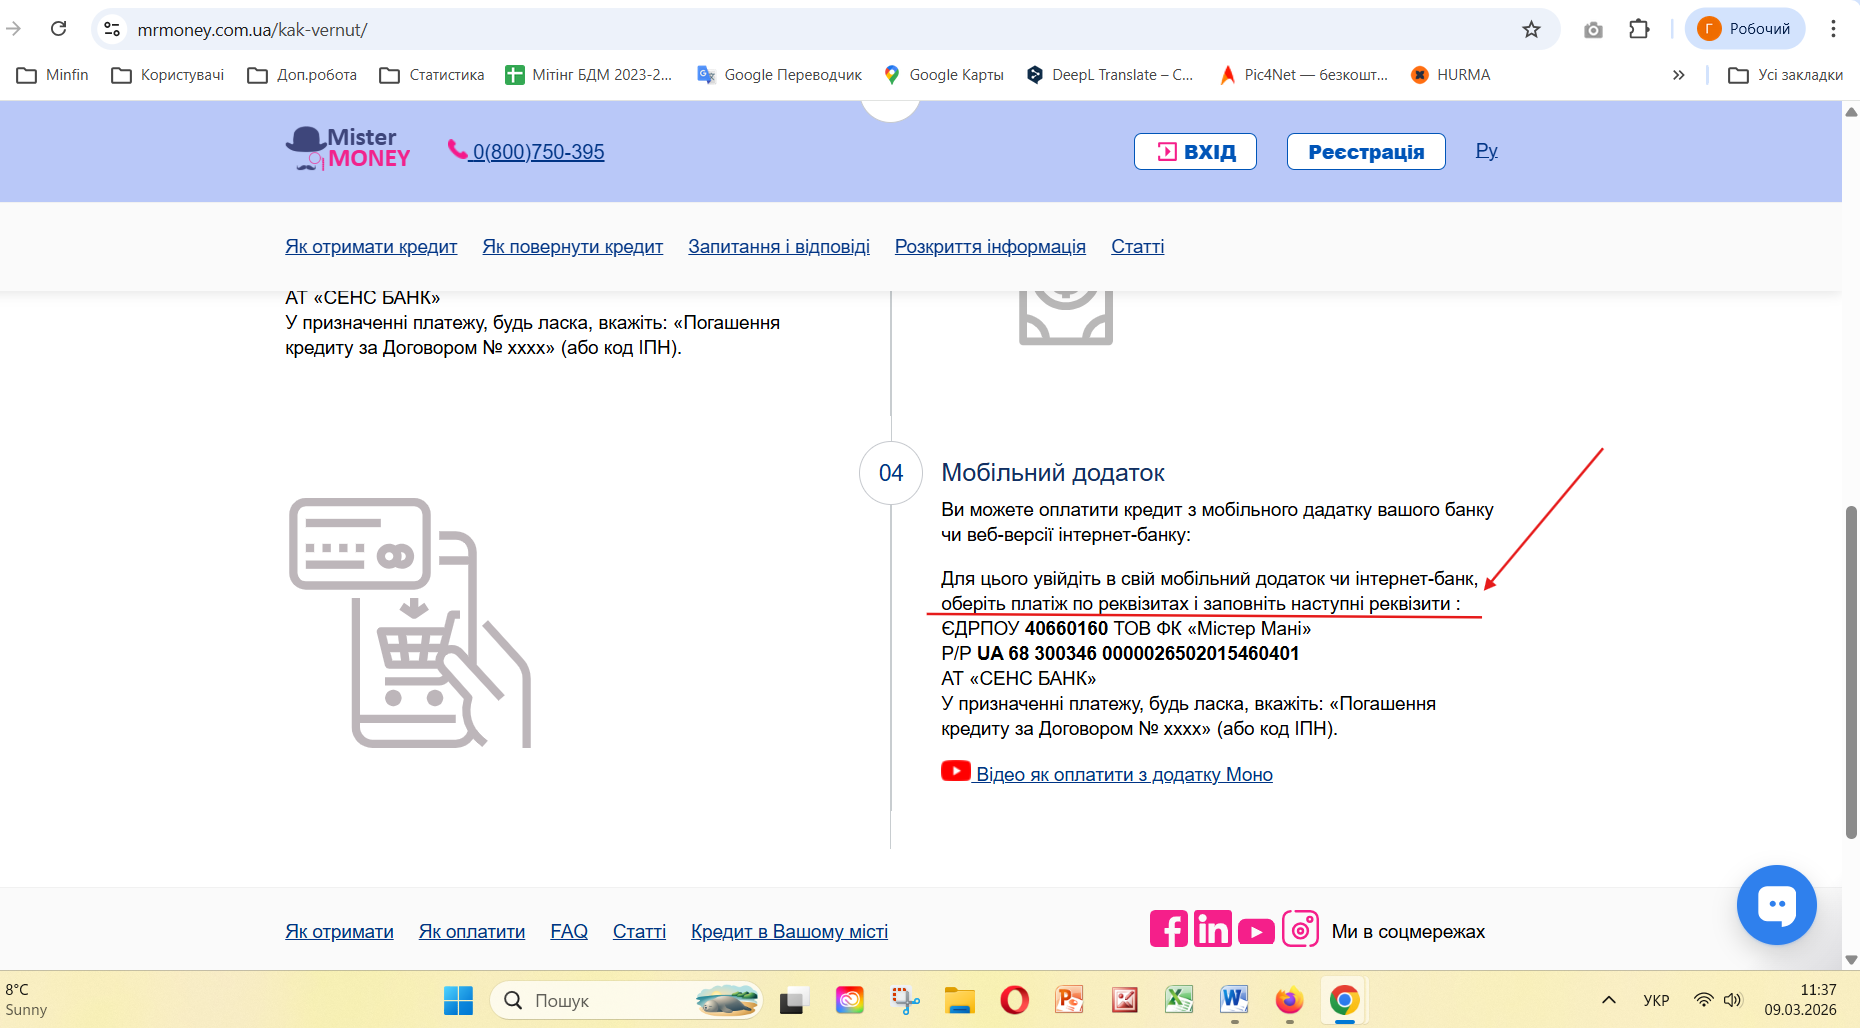Open the Chrome extensions puzzle icon
Viewport: 1860px width, 1028px height.
pos(1639,29)
